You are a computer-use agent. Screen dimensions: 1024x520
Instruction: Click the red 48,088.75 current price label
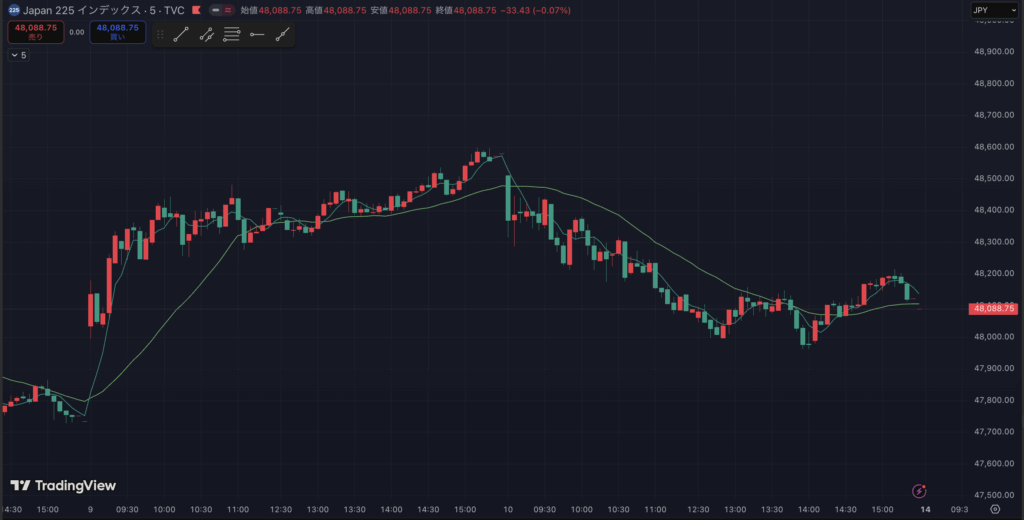993,309
